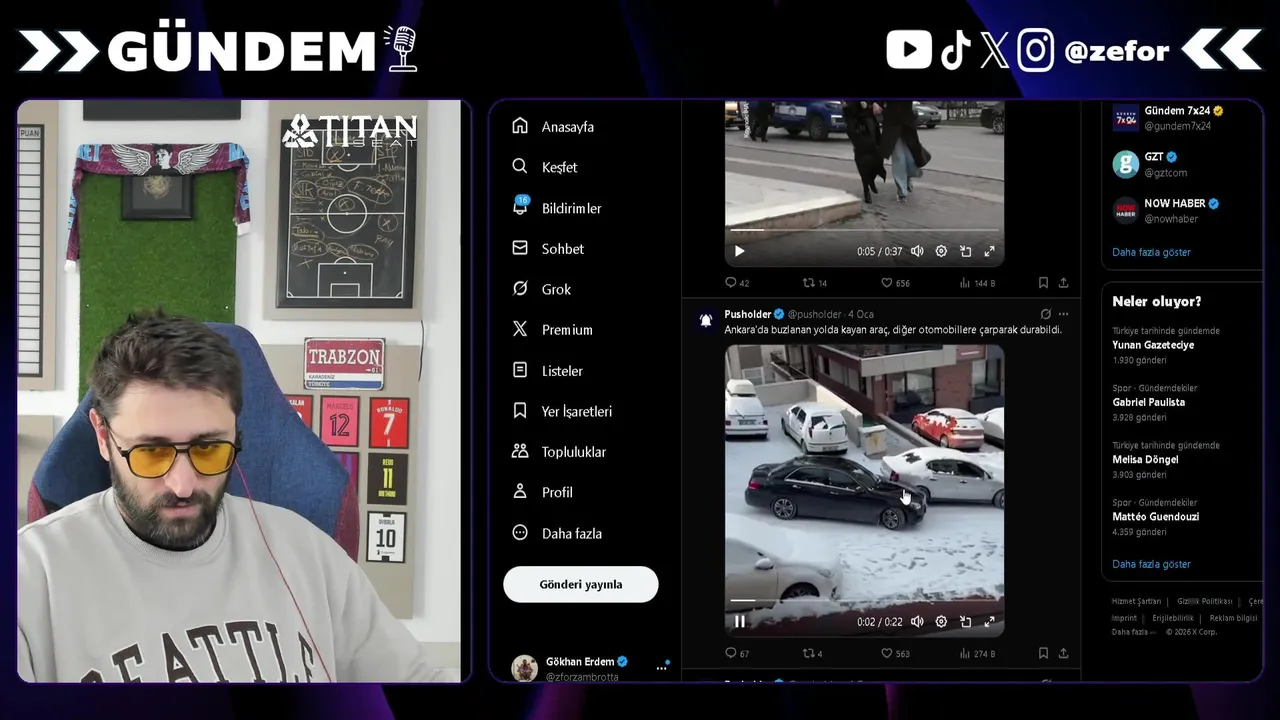Click the Pusholder avatar icon
Screen dimensions: 1280x720
[705, 320]
